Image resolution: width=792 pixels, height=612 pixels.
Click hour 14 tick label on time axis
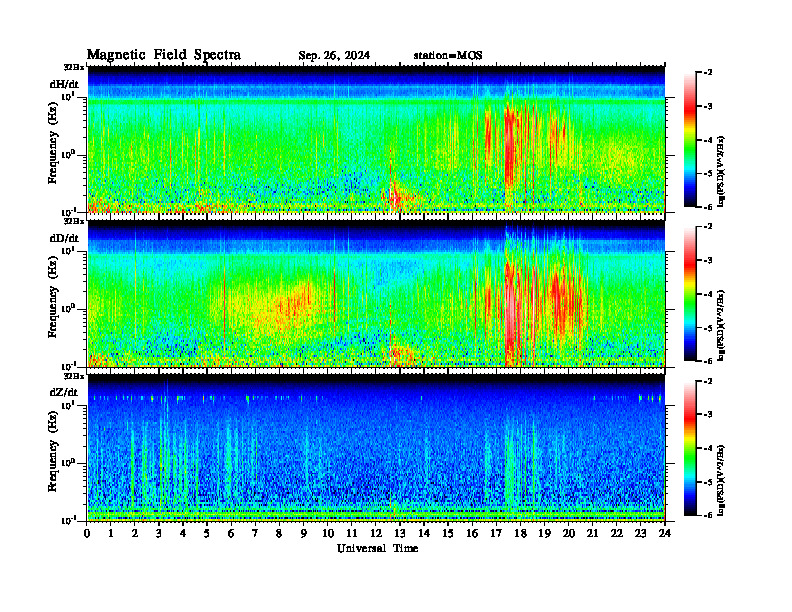(x=424, y=533)
